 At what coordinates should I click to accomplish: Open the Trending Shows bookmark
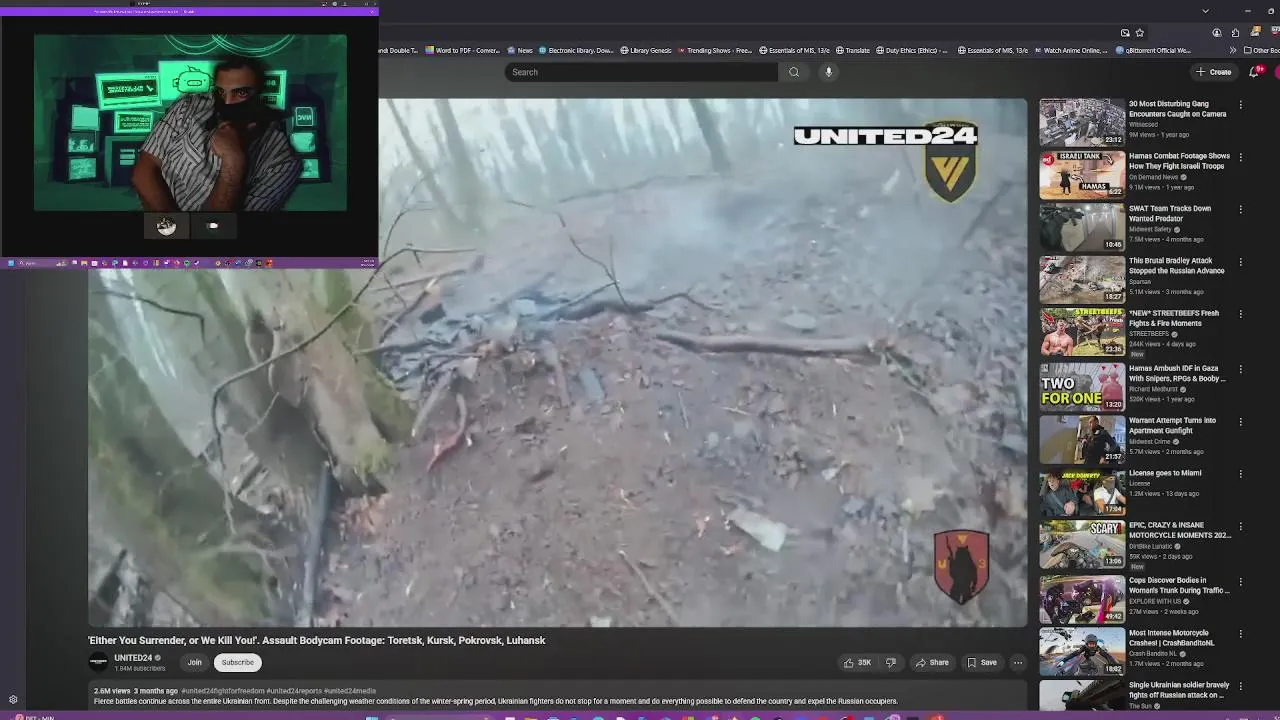pos(715,50)
